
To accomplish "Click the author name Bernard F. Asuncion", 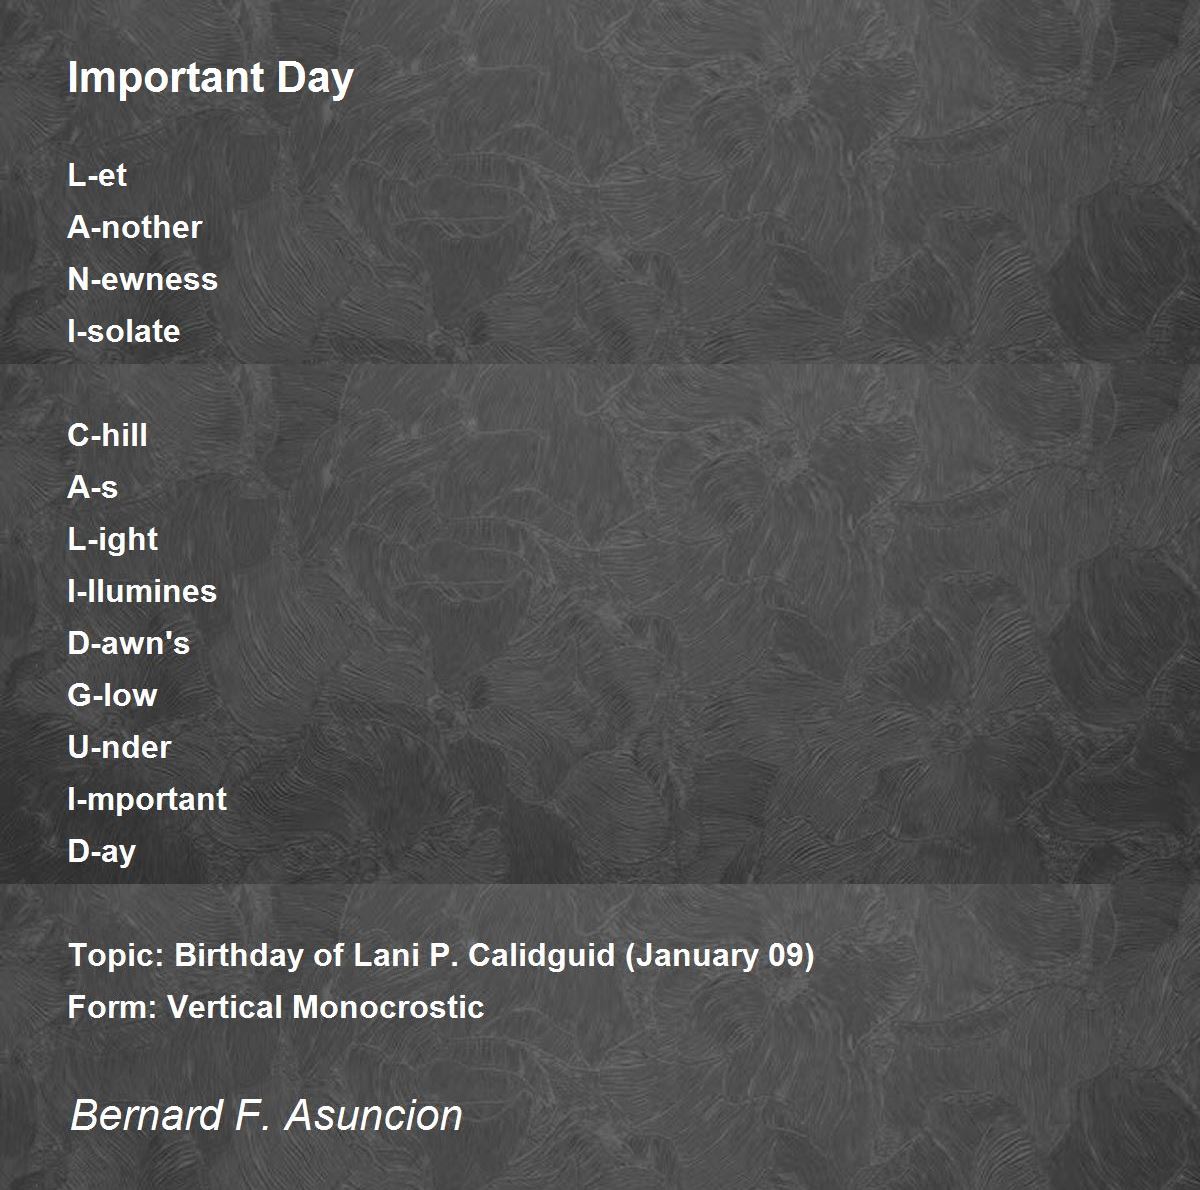I will [x=266, y=1115].
